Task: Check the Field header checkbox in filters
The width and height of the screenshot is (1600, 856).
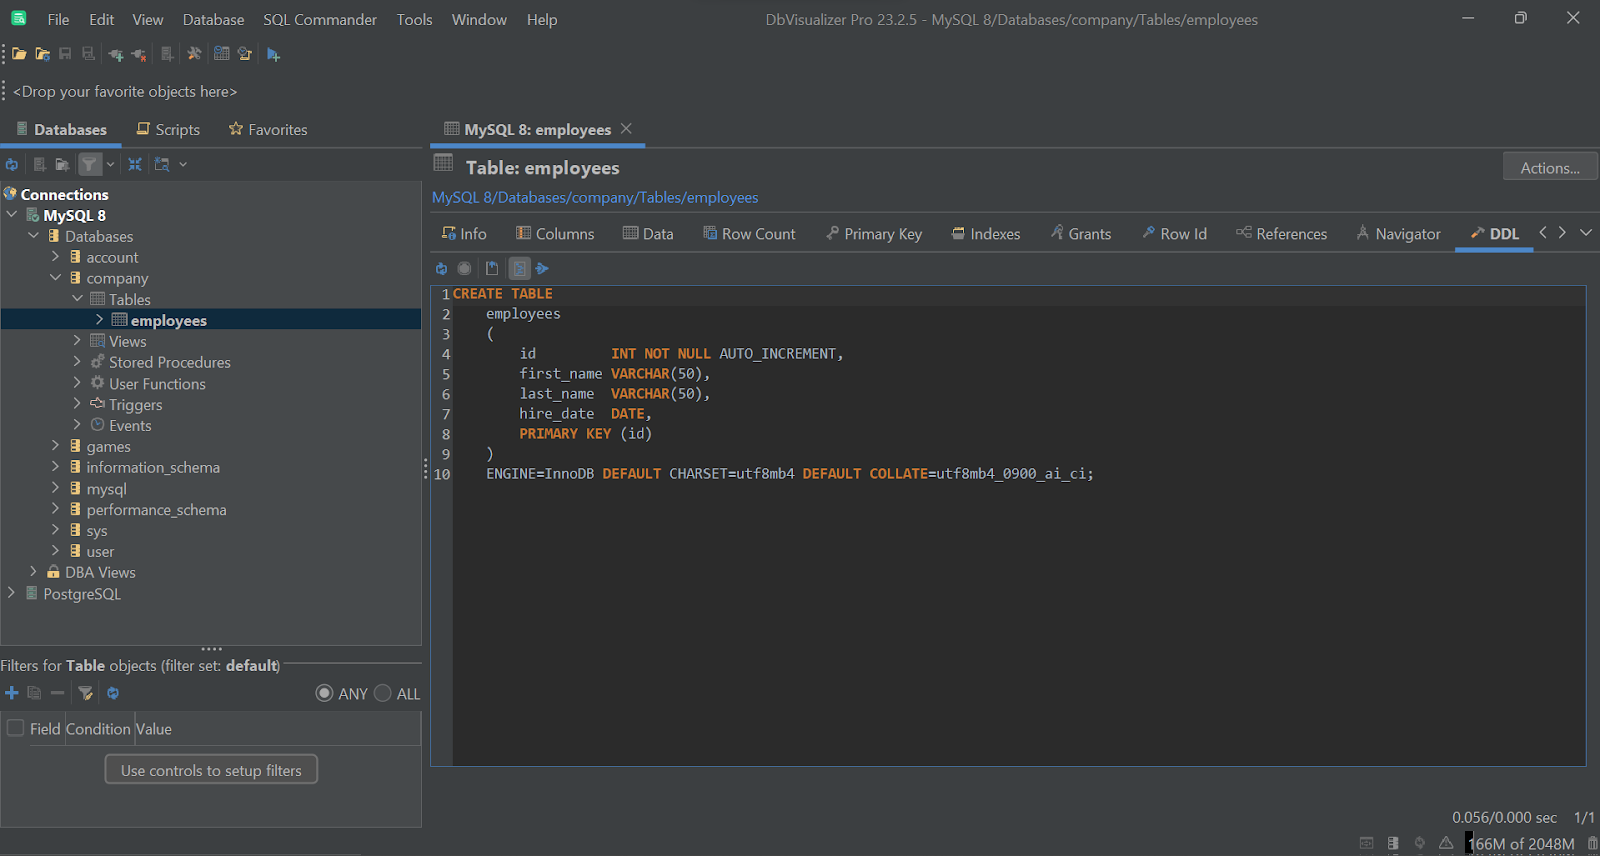Action: click(x=15, y=728)
